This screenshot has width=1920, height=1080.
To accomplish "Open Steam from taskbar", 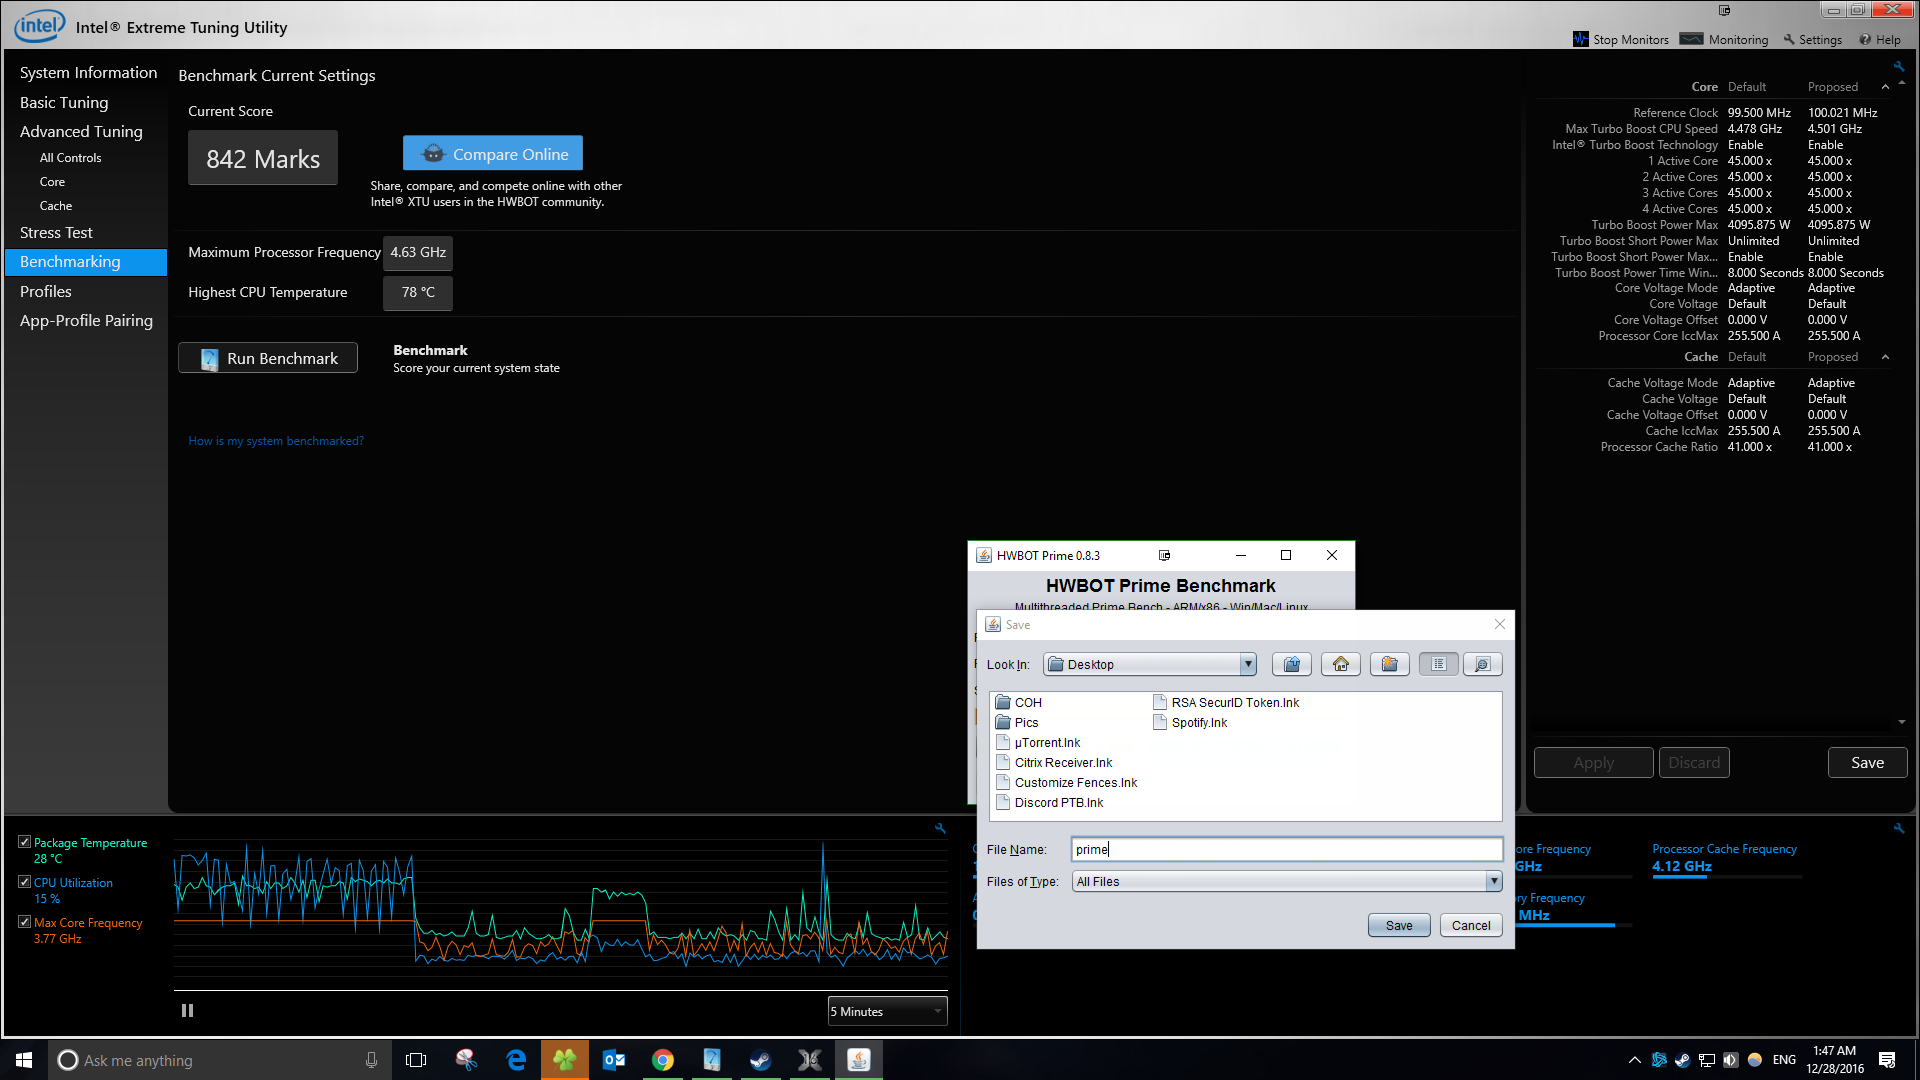I will click(x=761, y=1060).
